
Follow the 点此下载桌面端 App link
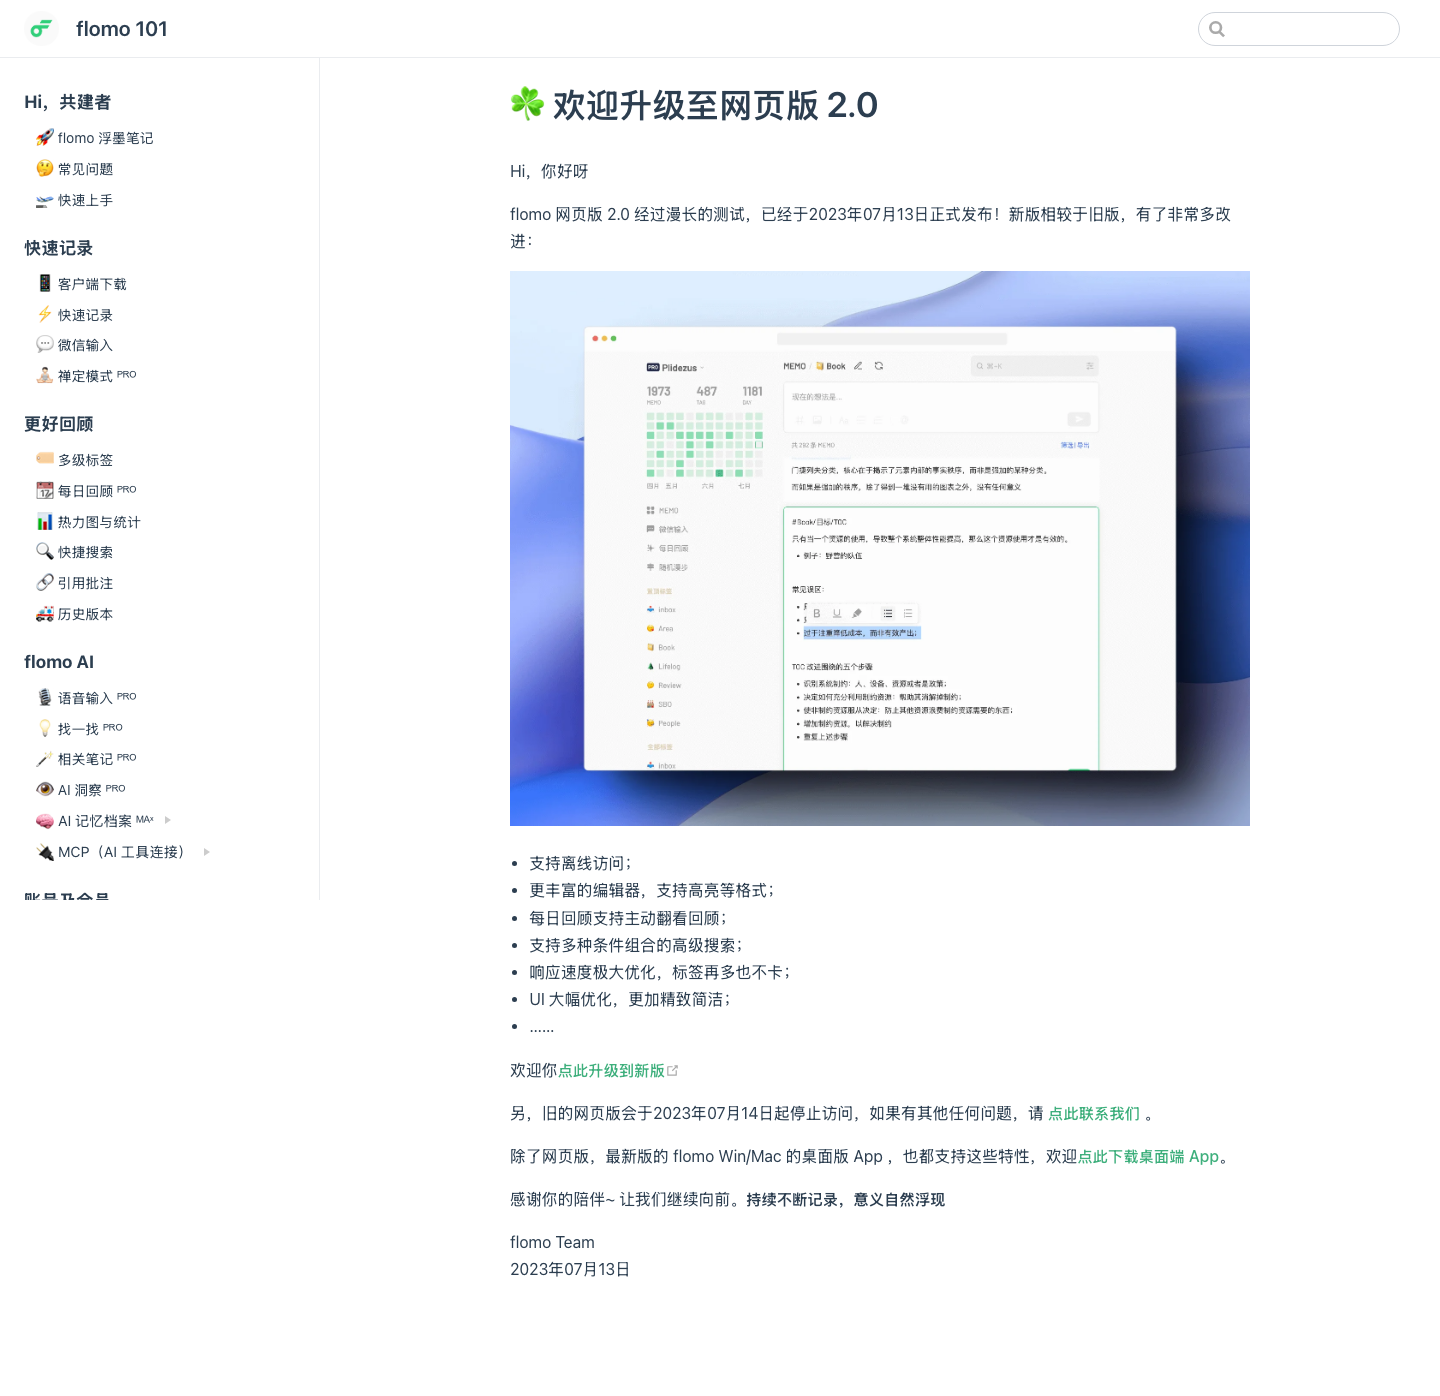1148,1156
